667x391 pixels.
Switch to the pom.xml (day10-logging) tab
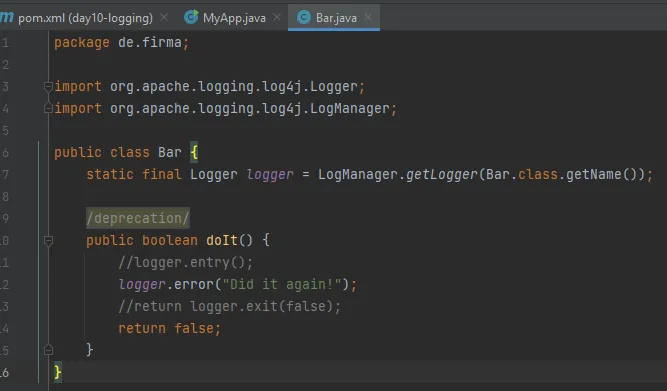coord(86,18)
